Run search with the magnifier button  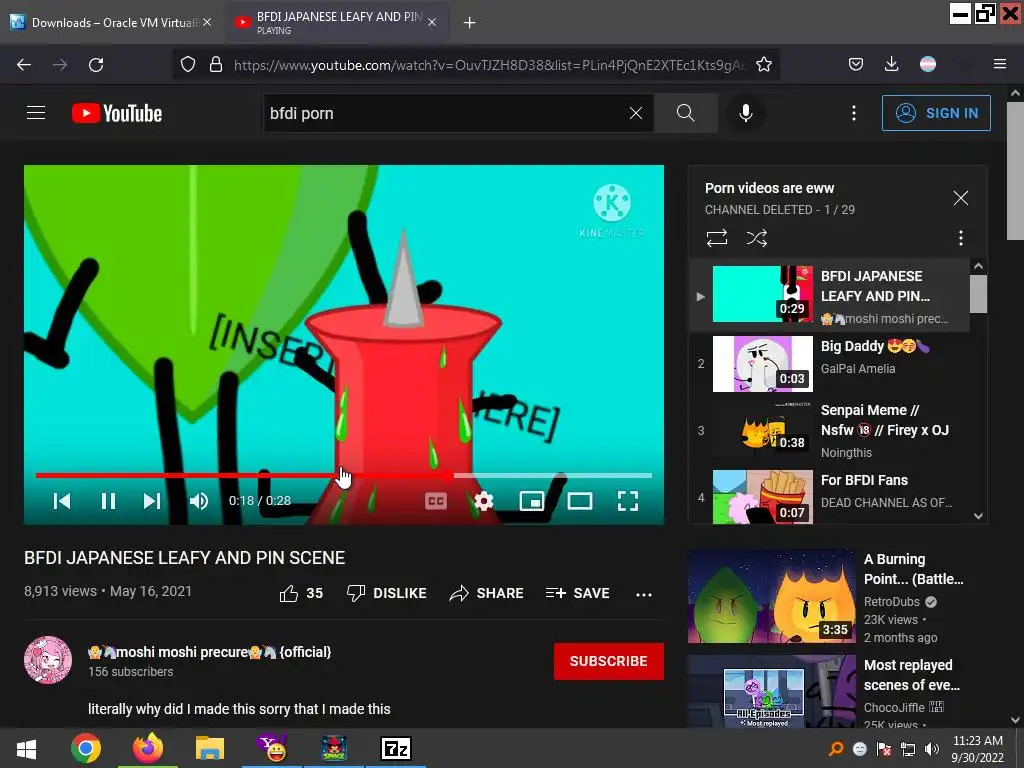point(685,113)
